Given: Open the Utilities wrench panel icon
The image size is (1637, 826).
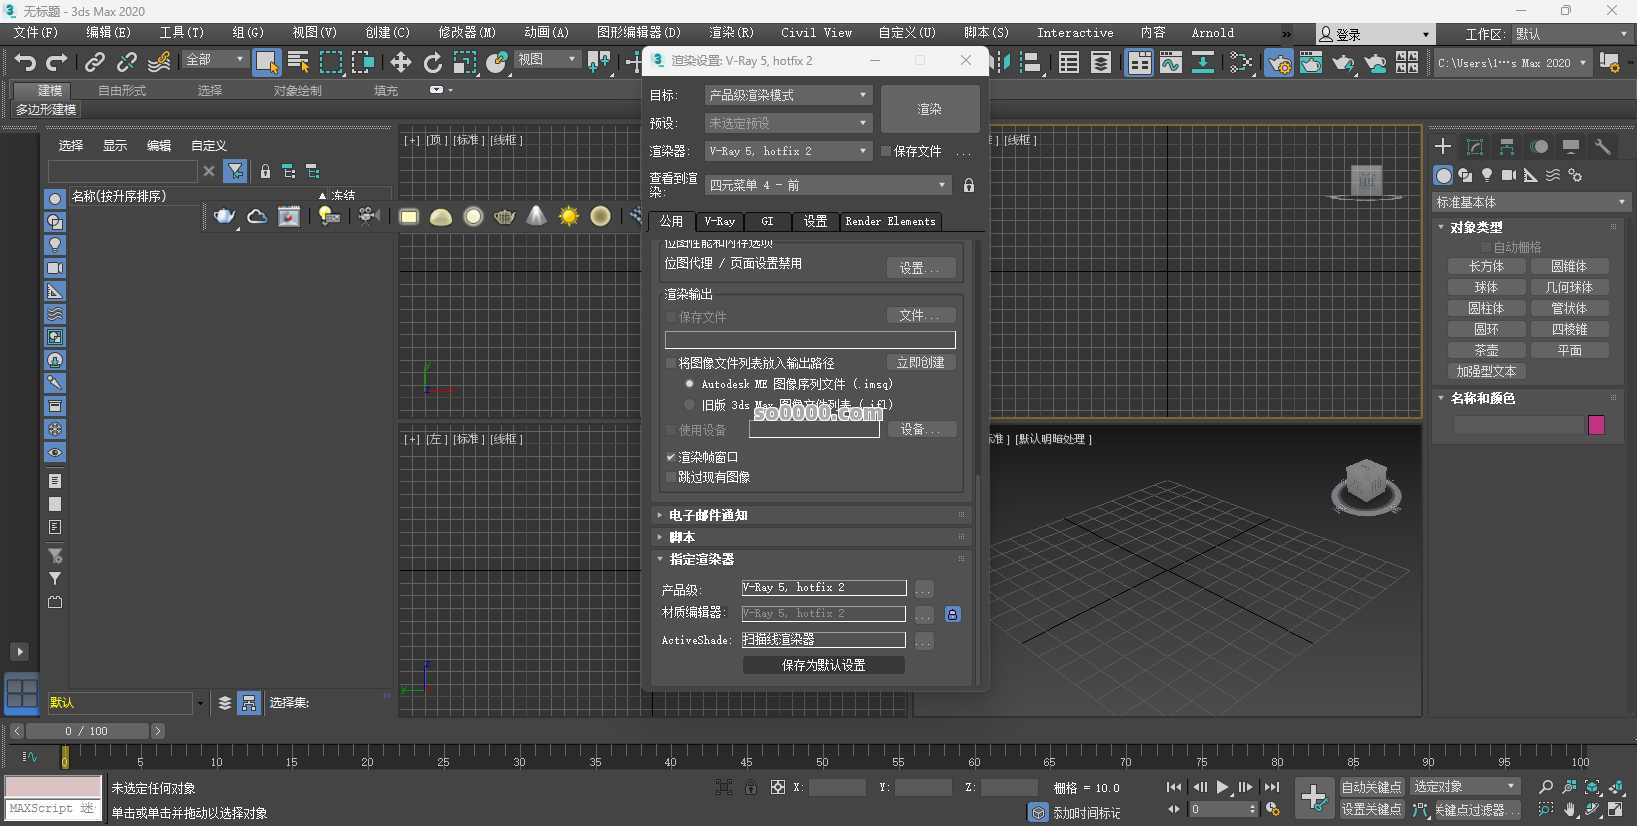Looking at the screenshot, I should [x=1602, y=147].
